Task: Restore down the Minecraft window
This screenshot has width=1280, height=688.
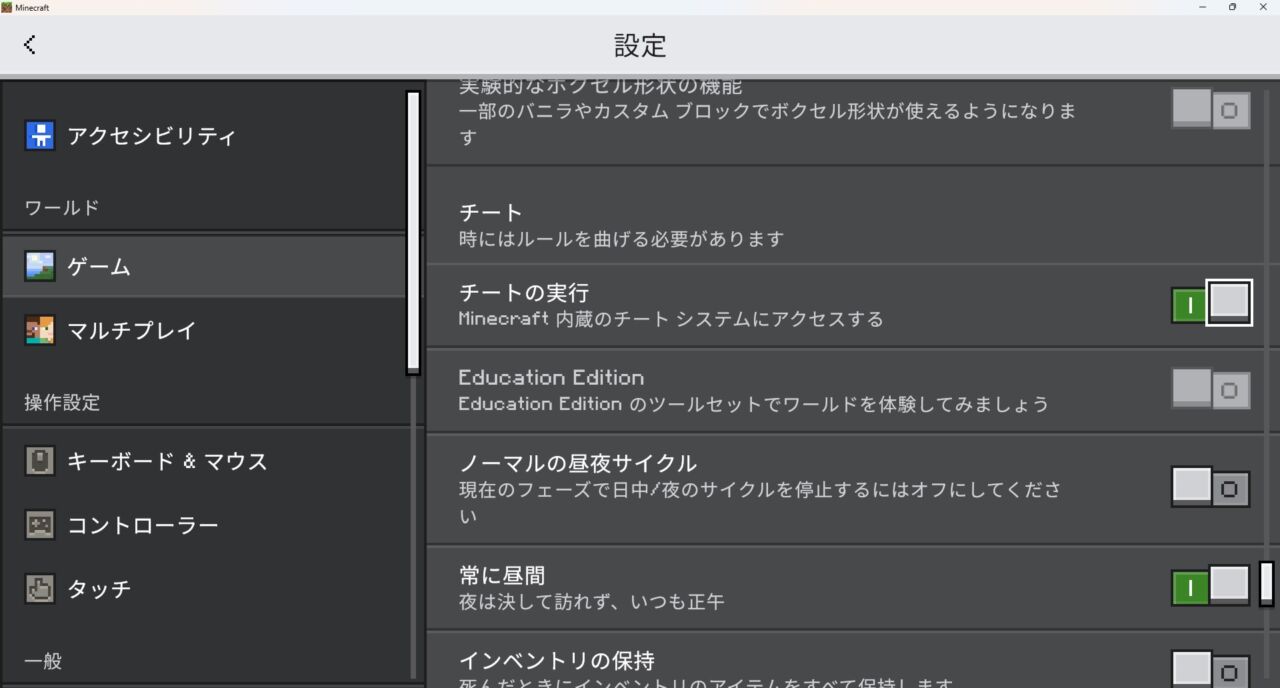Action: click(x=1232, y=7)
